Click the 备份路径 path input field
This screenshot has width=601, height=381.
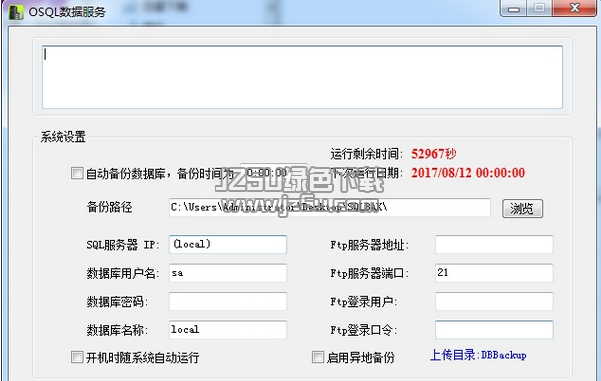(330, 207)
